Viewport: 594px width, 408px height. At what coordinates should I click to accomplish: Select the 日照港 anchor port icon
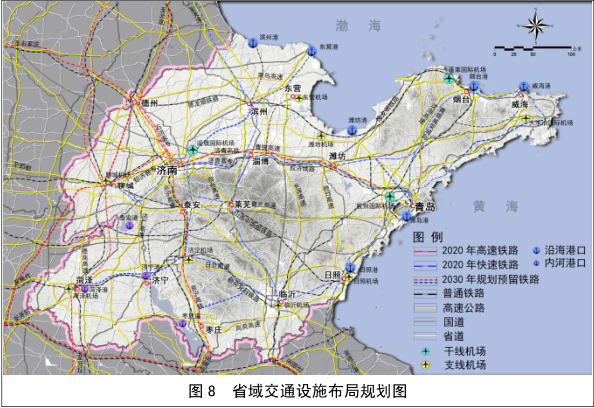[x=350, y=268]
